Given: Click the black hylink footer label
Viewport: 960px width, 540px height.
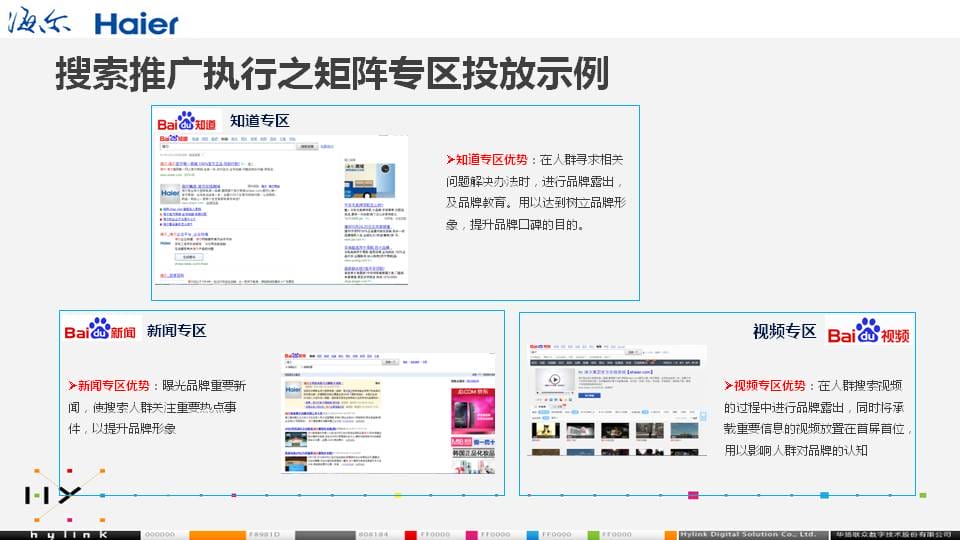Looking at the screenshot, I should pos(70,535).
